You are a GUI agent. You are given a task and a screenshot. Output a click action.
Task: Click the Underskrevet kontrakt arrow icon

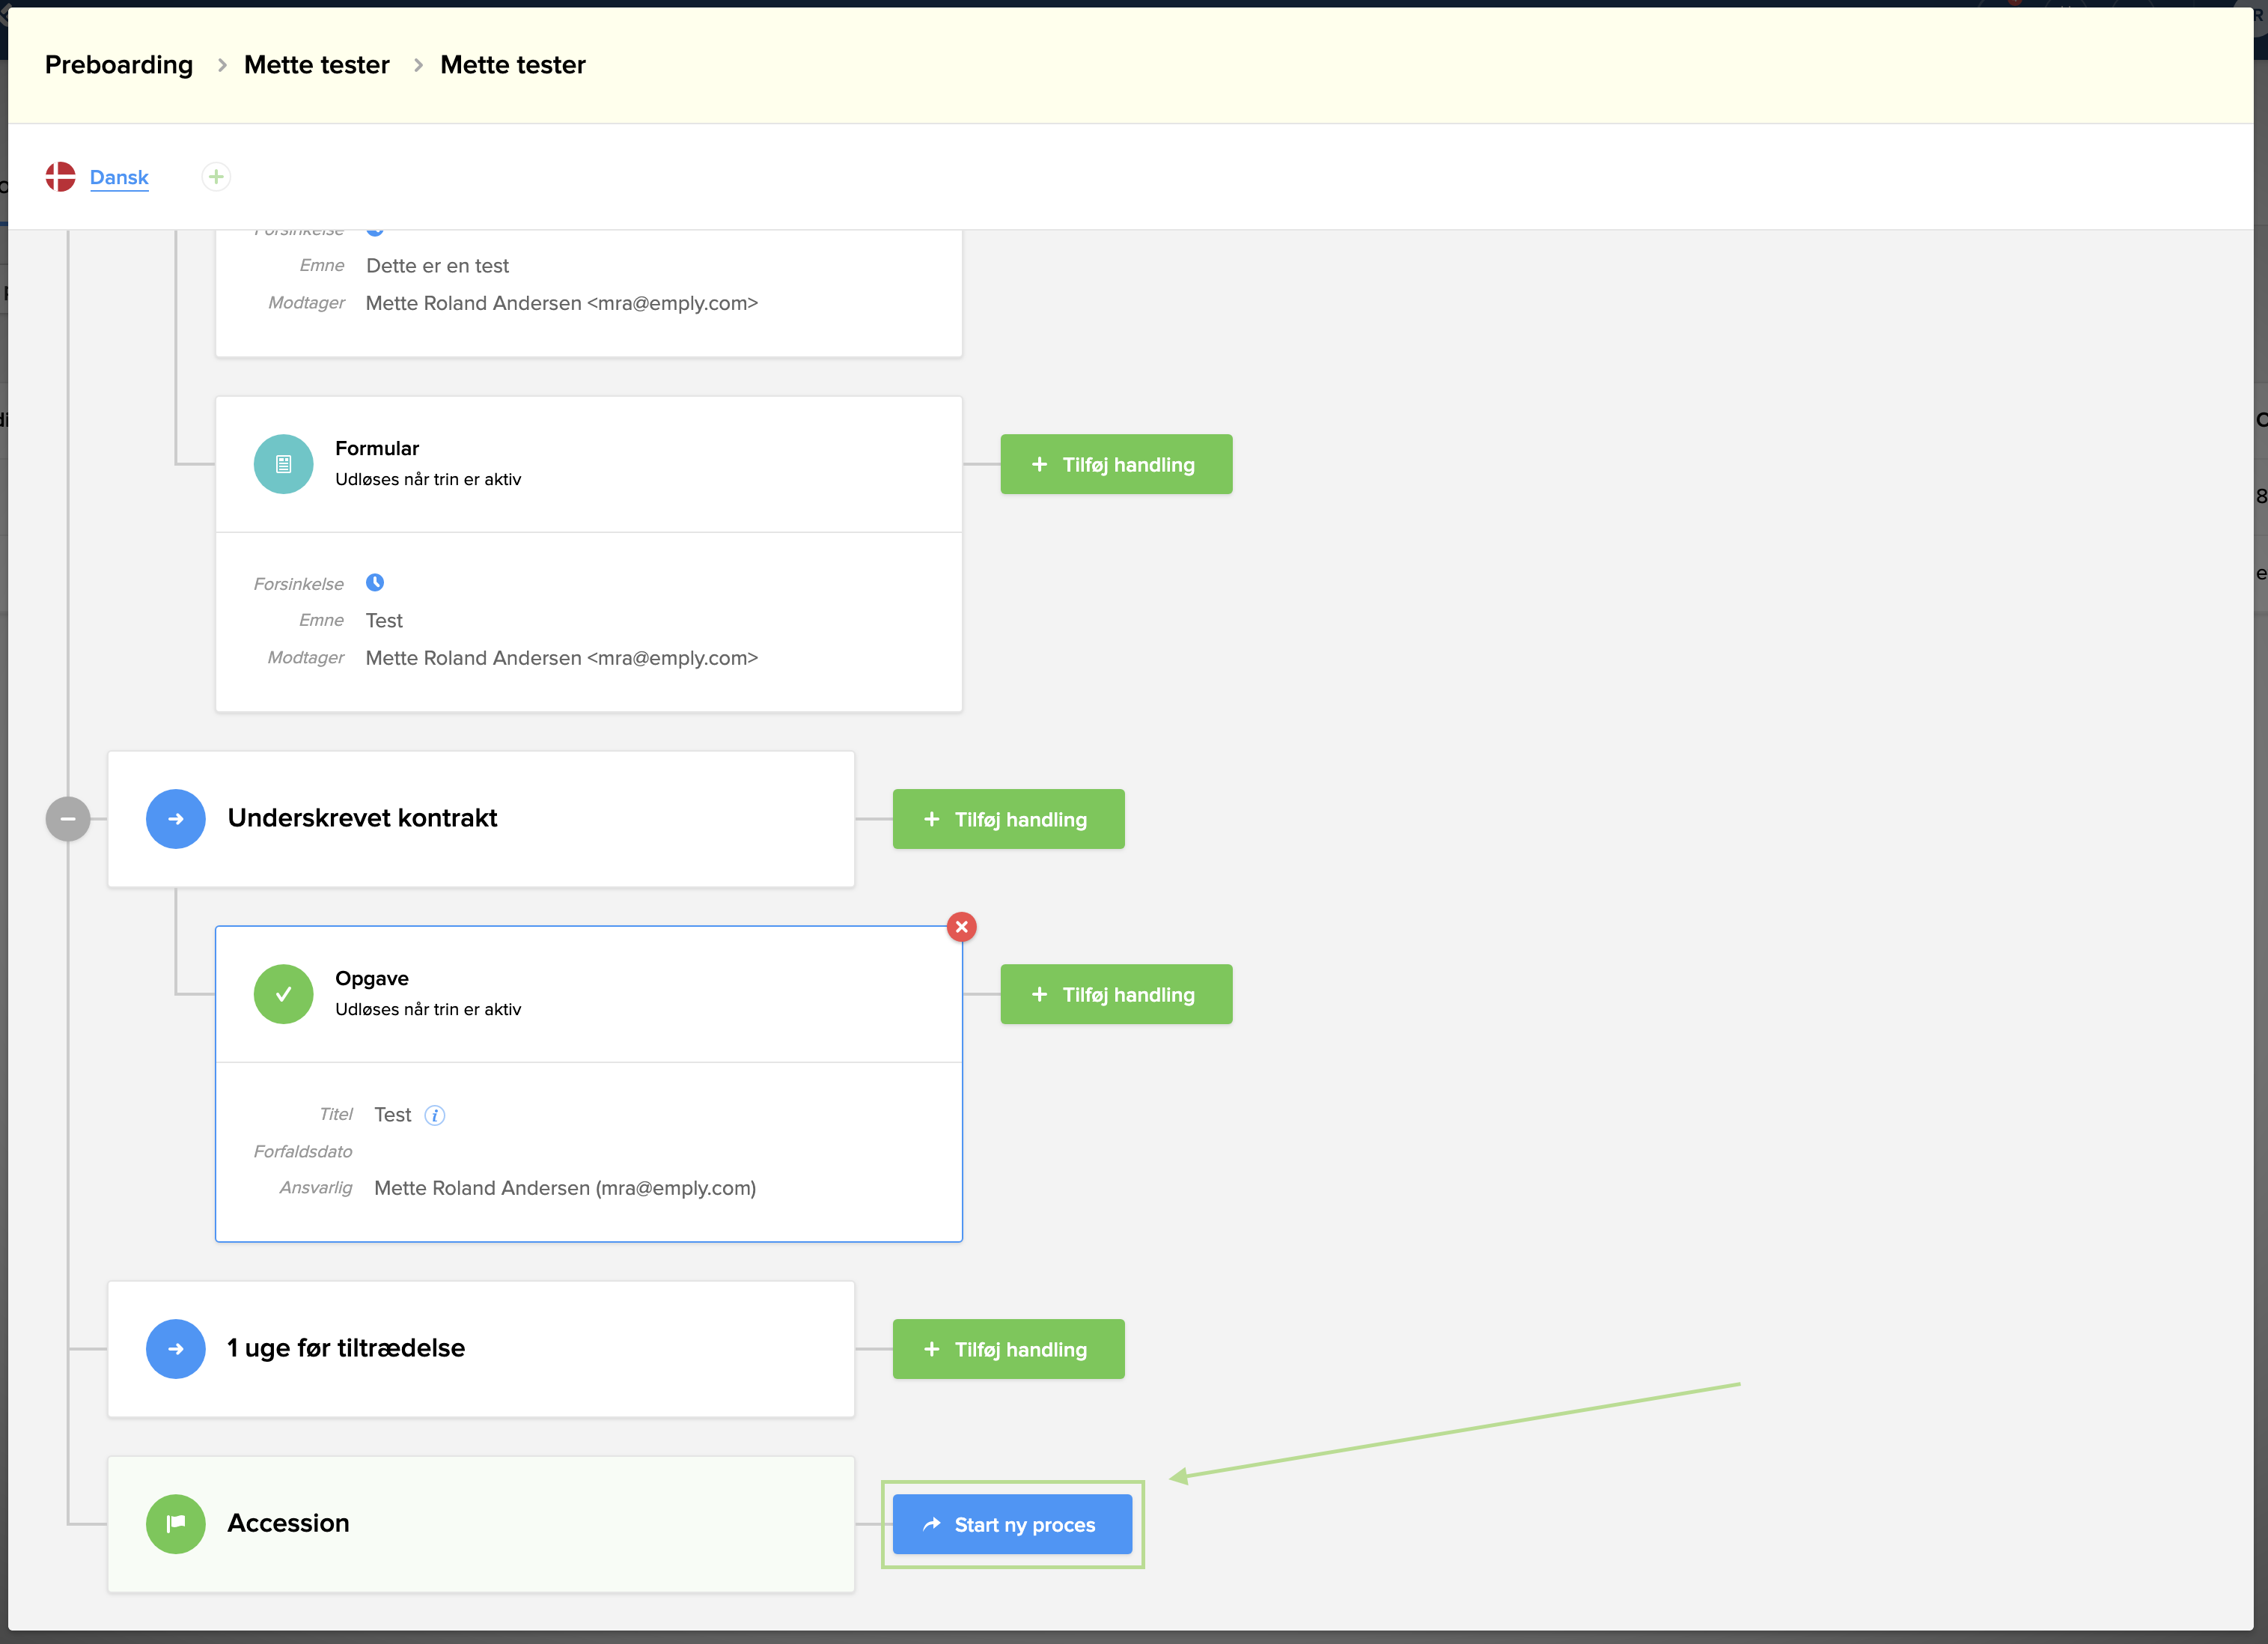click(x=176, y=819)
